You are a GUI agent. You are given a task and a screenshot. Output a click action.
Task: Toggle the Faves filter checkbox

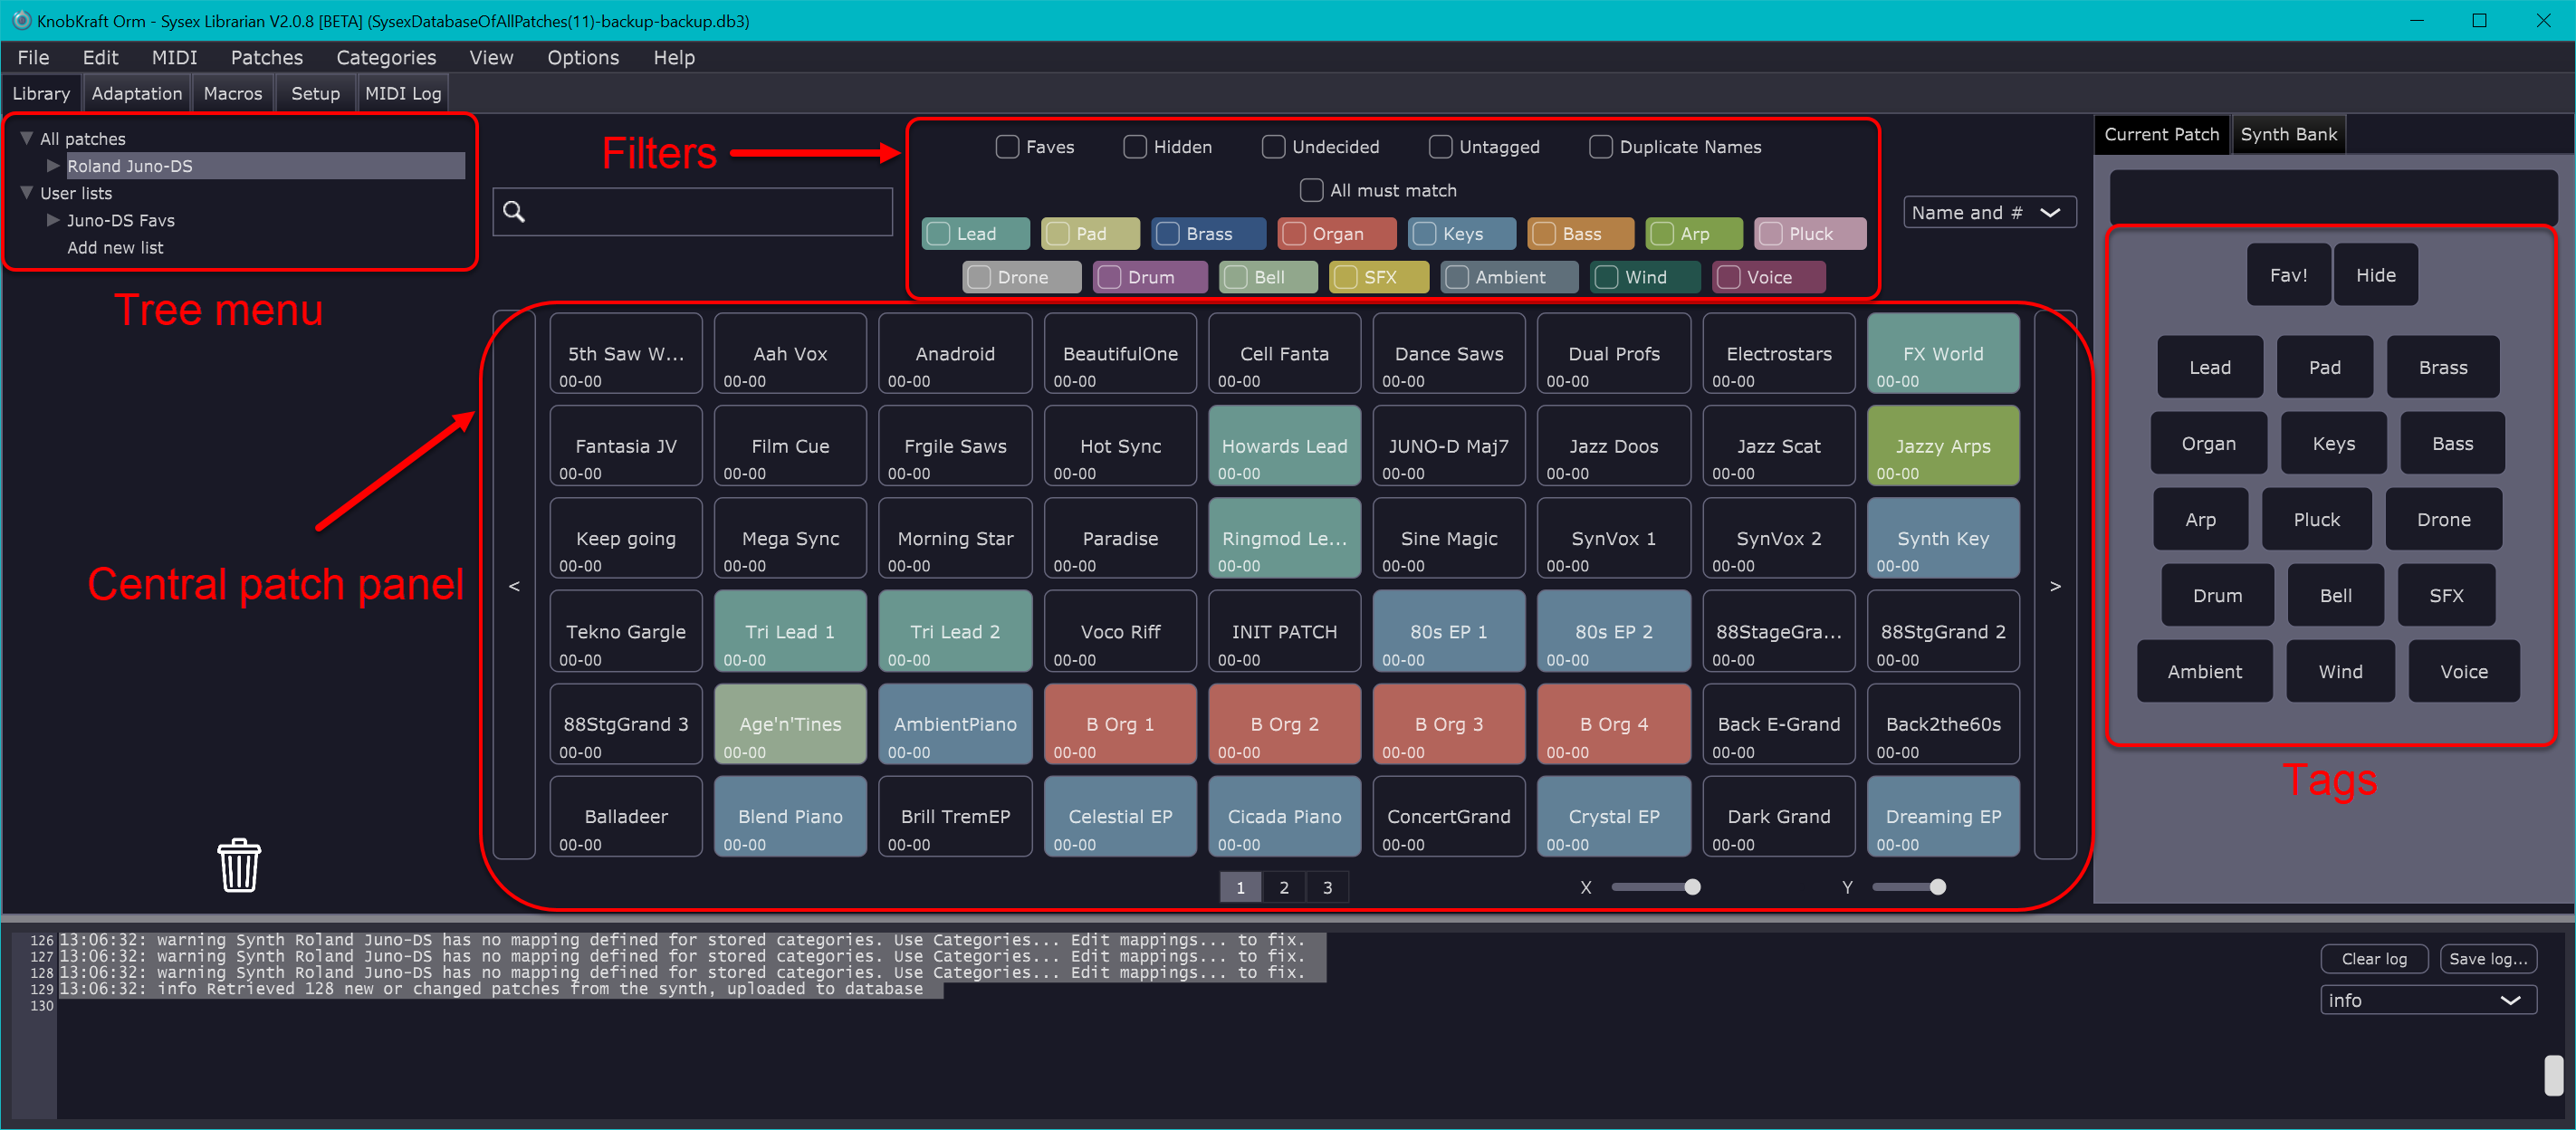[1007, 147]
